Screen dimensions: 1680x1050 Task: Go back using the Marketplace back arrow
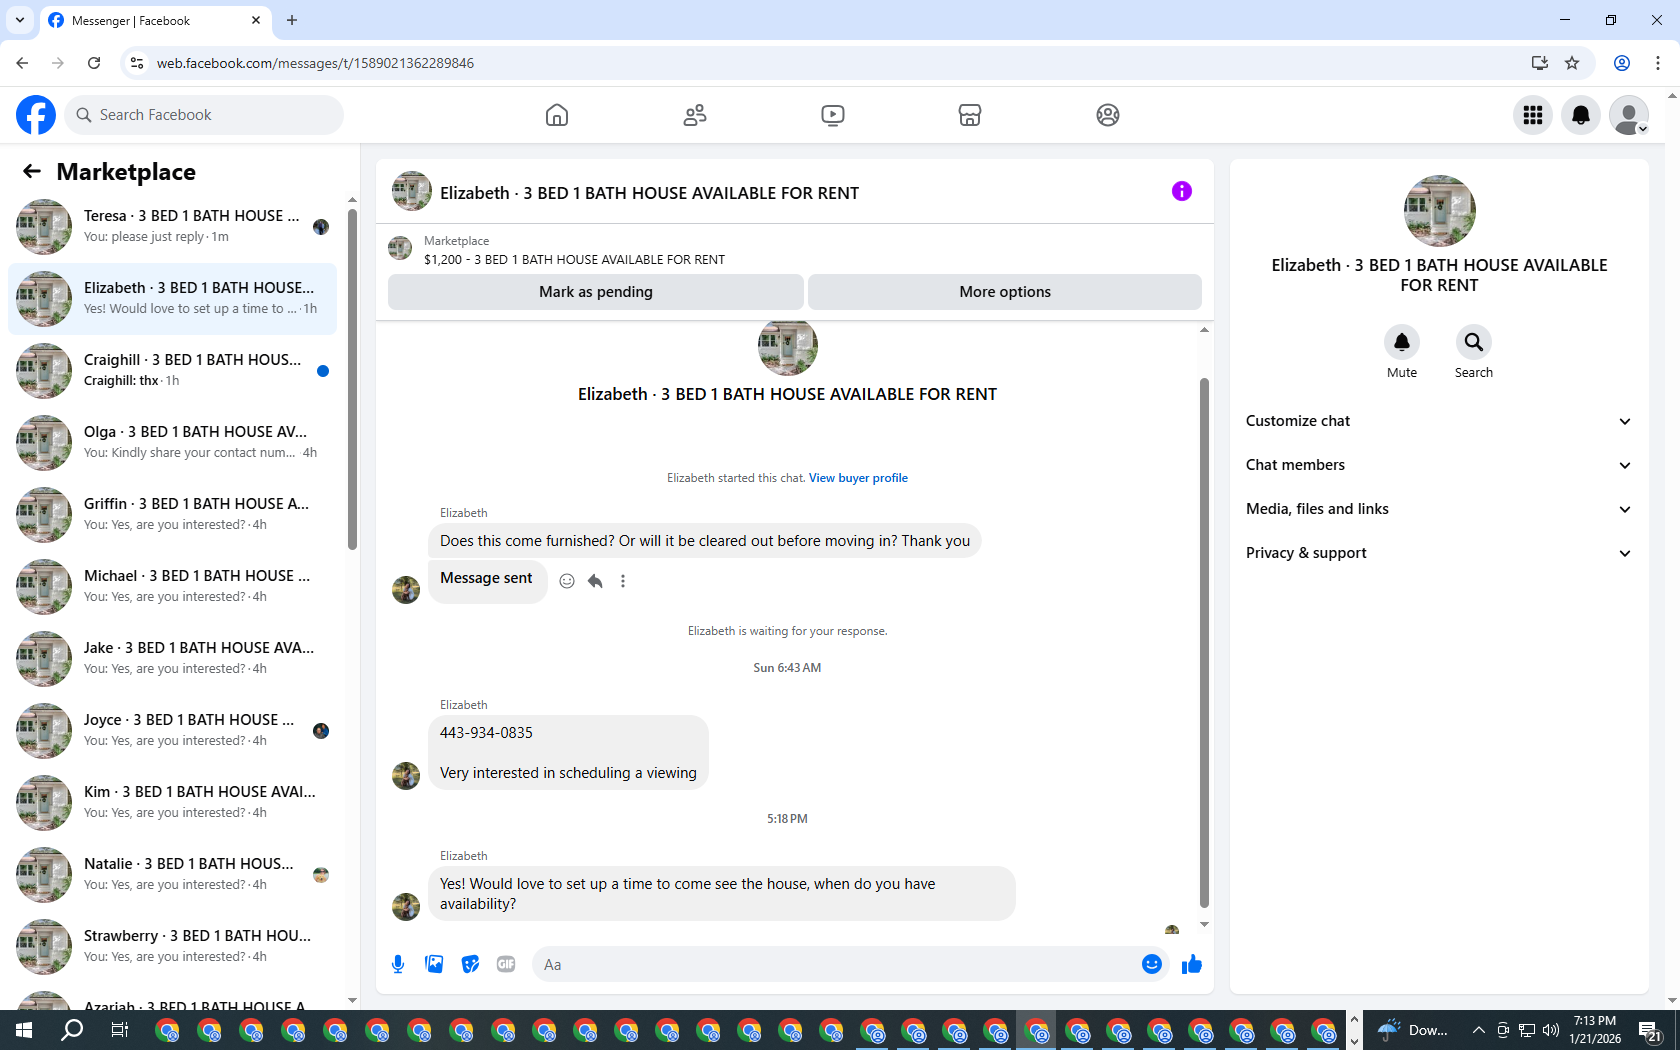[32, 171]
